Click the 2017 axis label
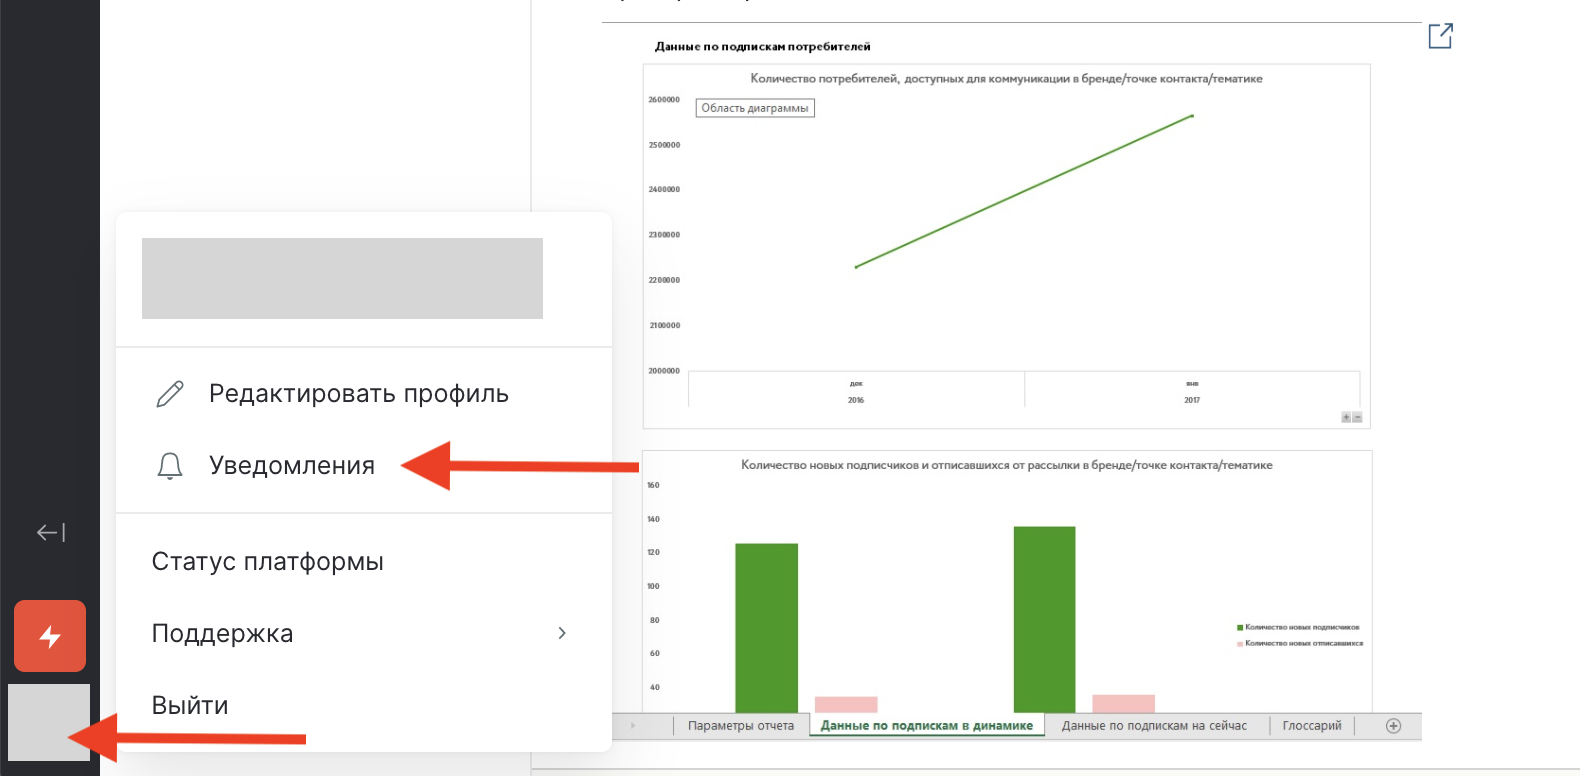Image resolution: width=1580 pixels, height=776 pixels. [x=1192, y=400]
